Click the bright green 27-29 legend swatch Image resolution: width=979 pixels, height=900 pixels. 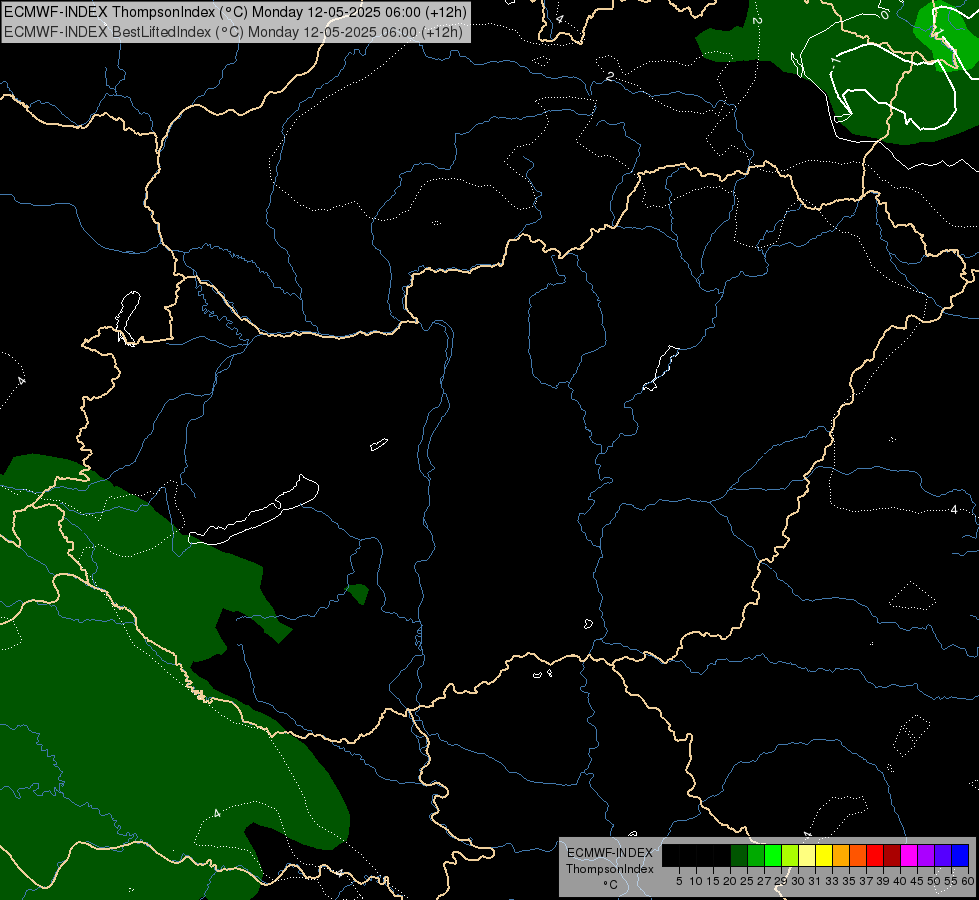click(773, 855)
